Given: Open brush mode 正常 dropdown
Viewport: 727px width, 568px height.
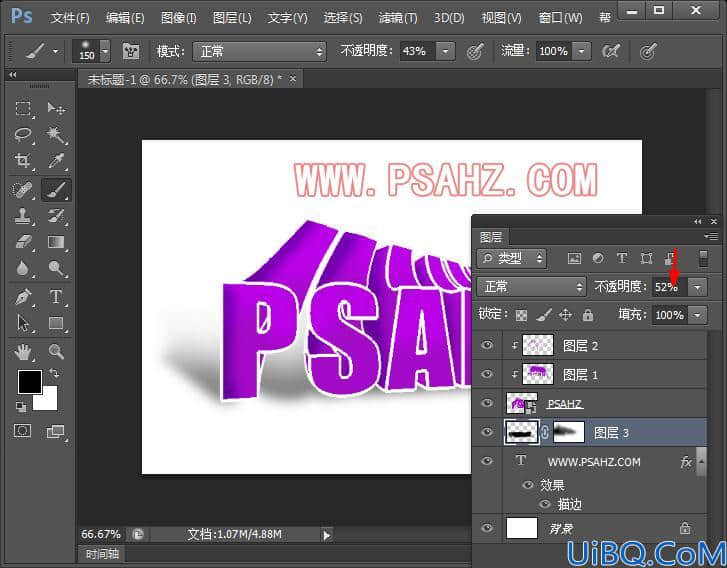Looking at the screenshot, I should [x=259, y=51].
